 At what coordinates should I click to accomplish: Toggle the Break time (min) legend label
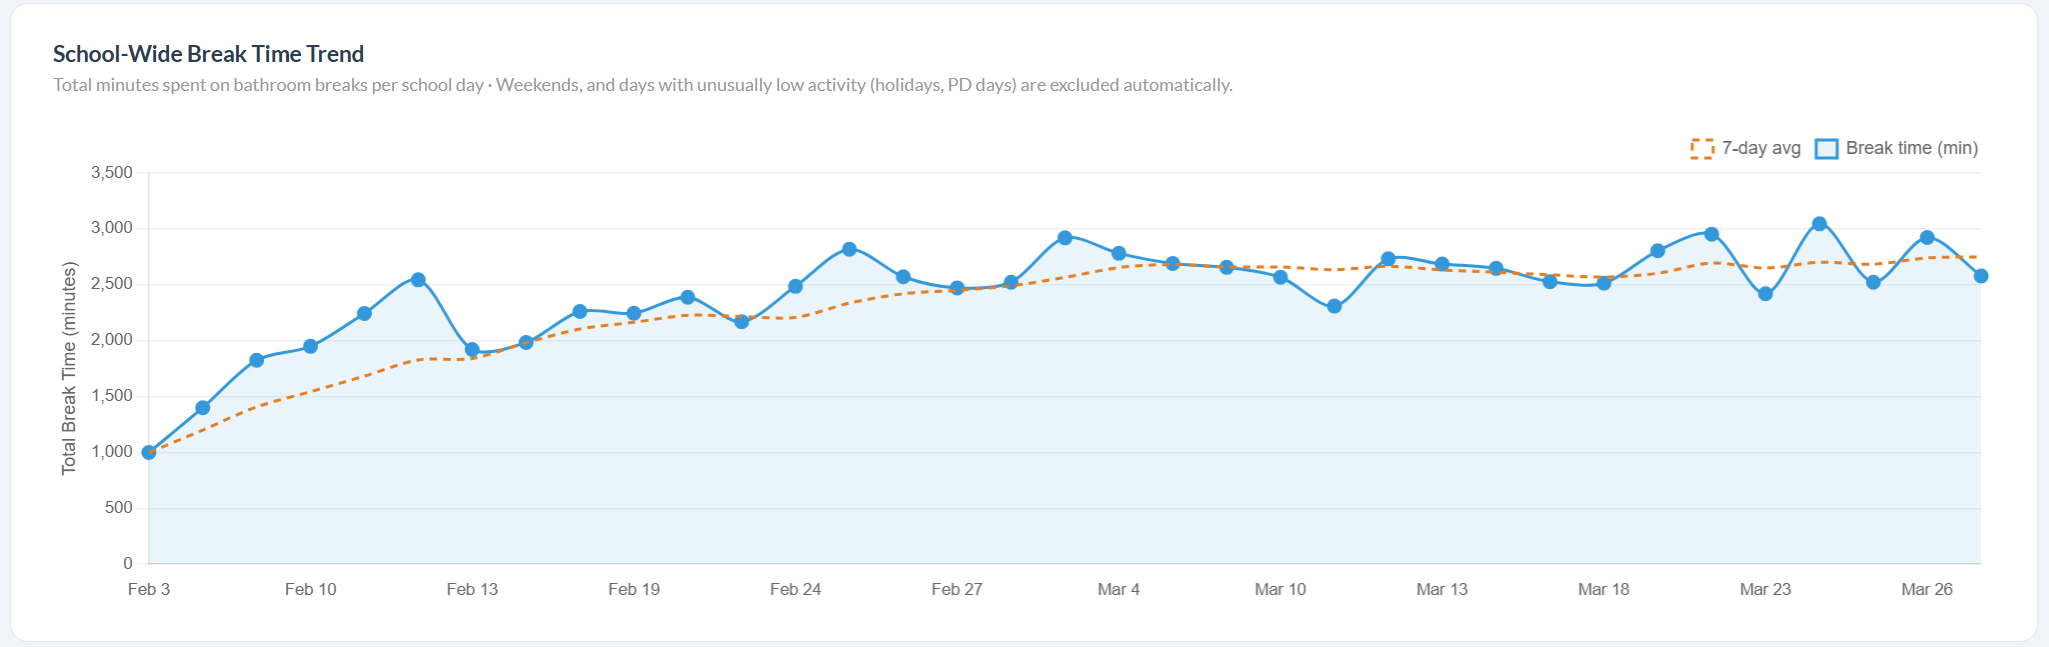(x=1911, y=148)
